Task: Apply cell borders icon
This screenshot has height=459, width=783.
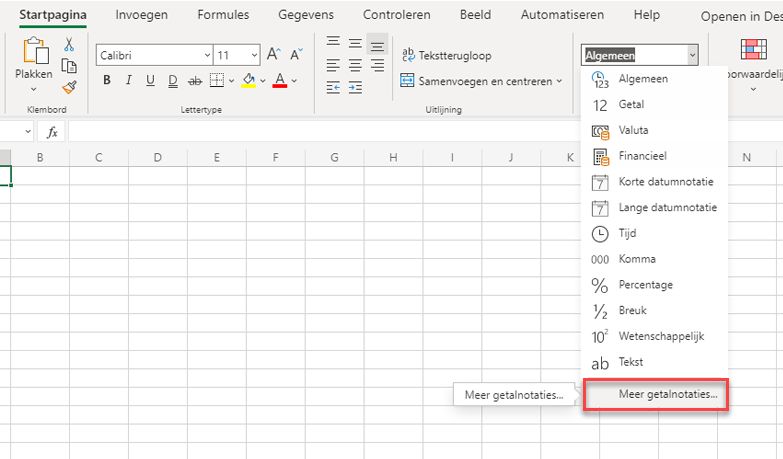Action: click(217, 80)
